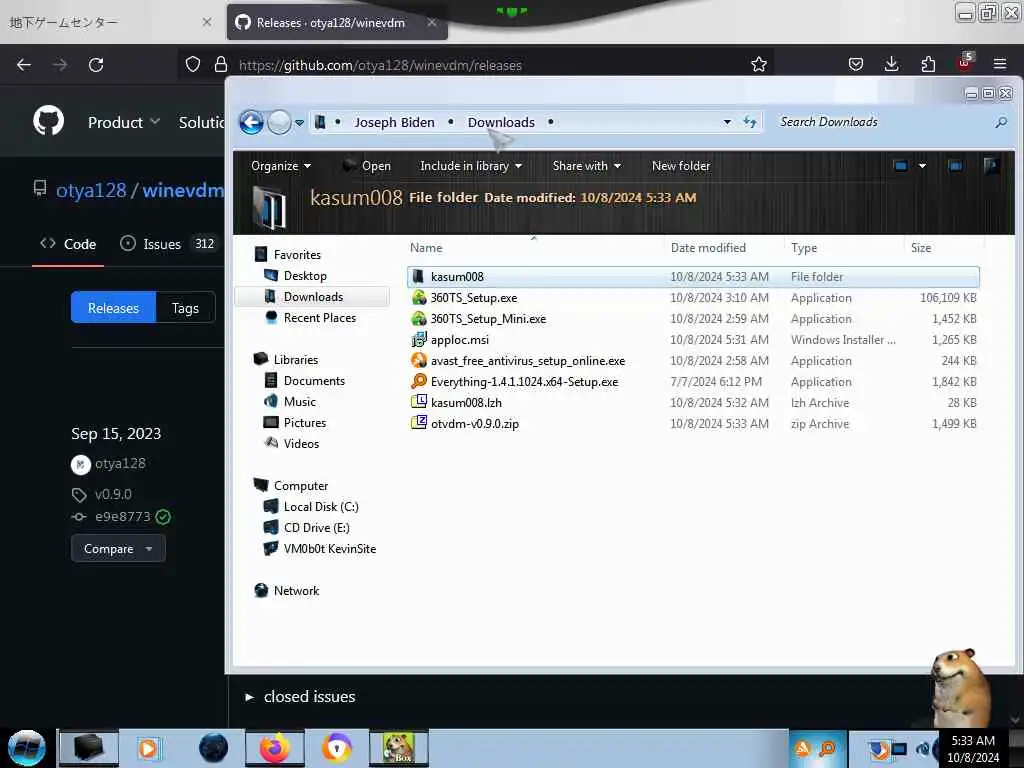This screenshot has width=1024, height=768.
Task: Select the Everything-1.4.1.1024.x64-Setup.exe icon
Action: click(x=419, y=381)
